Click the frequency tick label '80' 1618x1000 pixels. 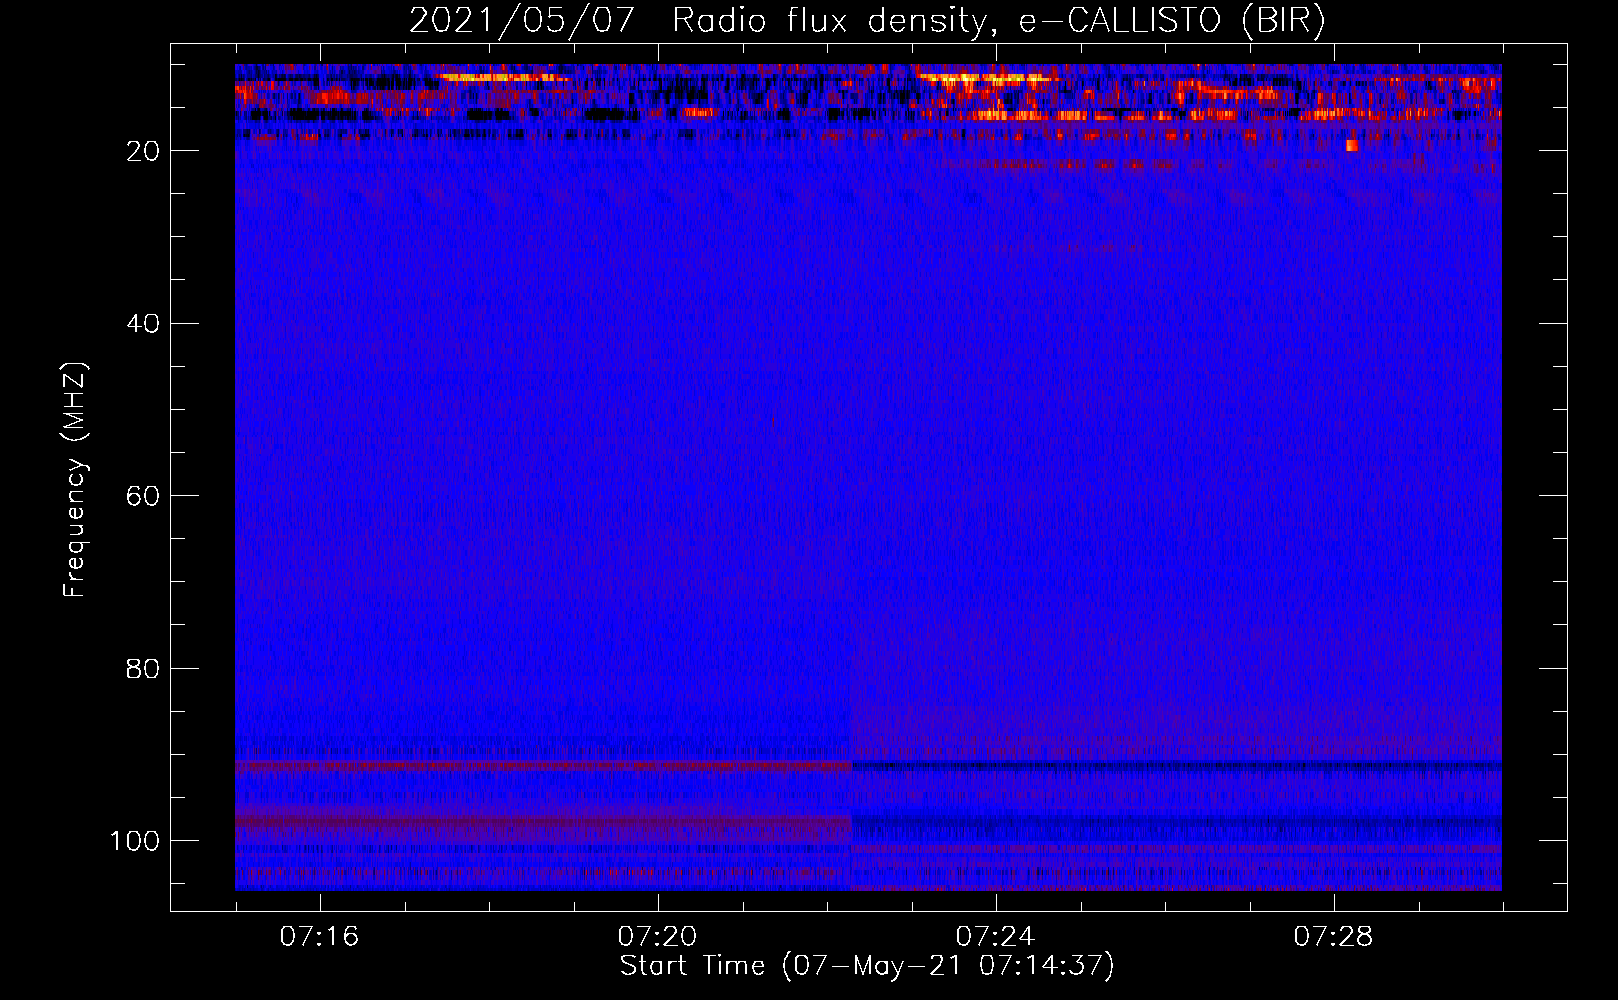point(143,669)
